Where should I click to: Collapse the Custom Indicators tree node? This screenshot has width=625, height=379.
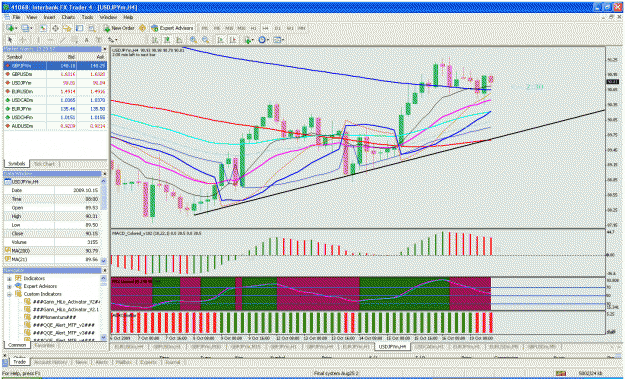coord(10,294)
